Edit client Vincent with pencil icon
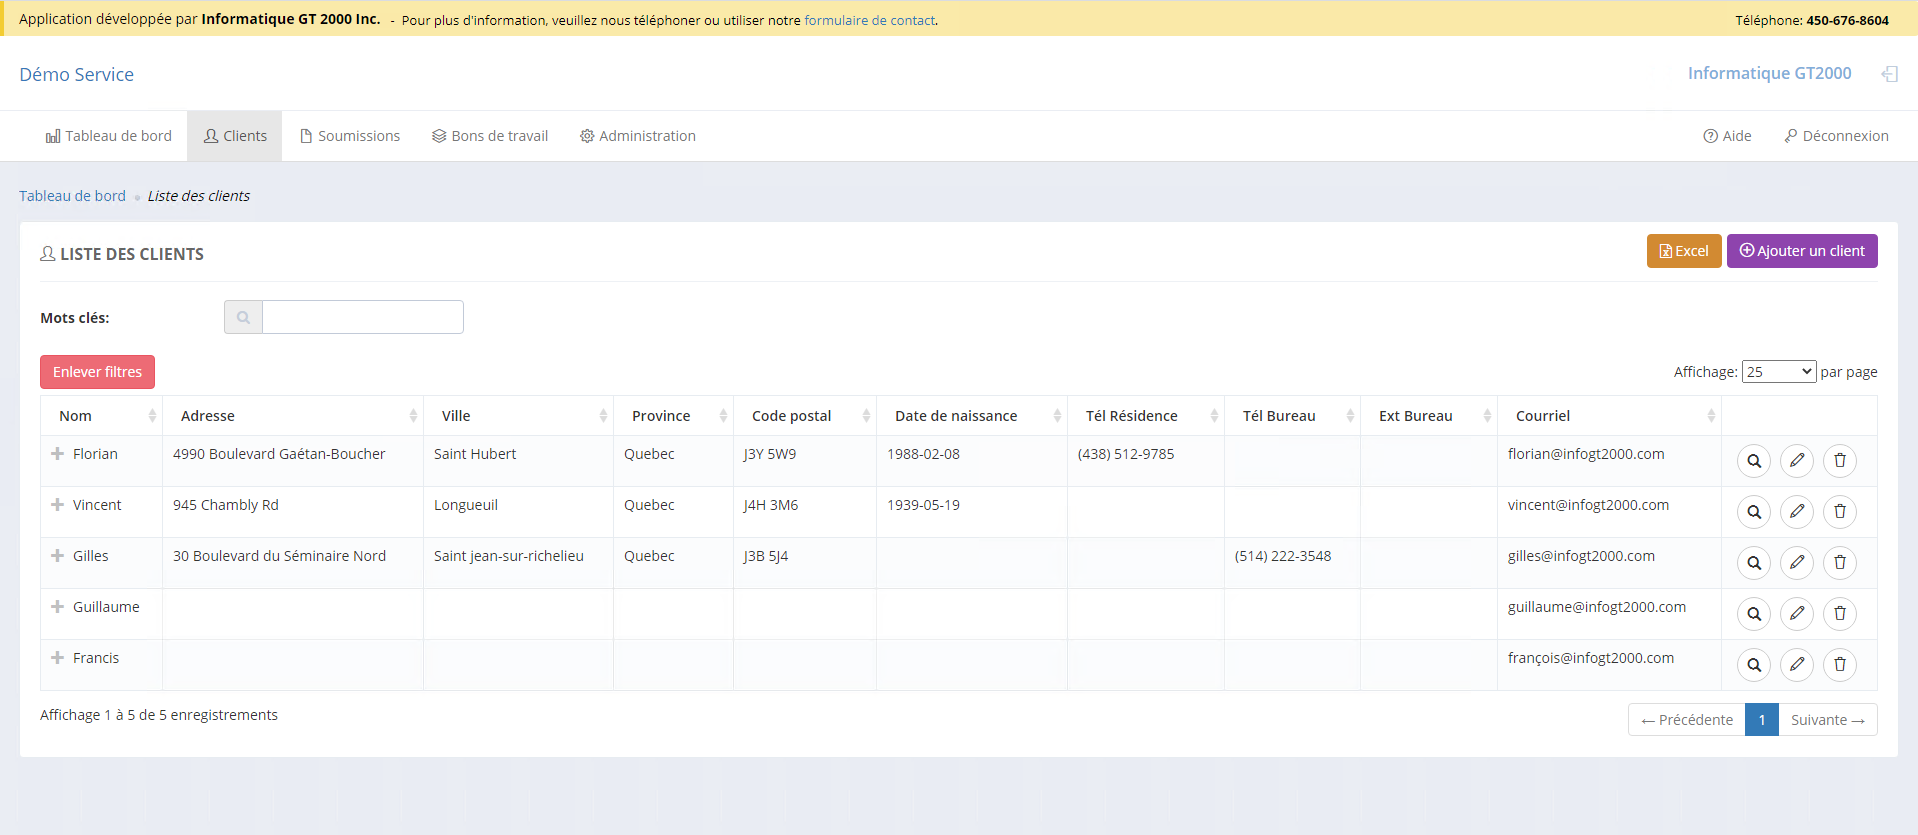Image resolution: width=1918 pixels, height=835 pixels. (x=1796, y=512)
